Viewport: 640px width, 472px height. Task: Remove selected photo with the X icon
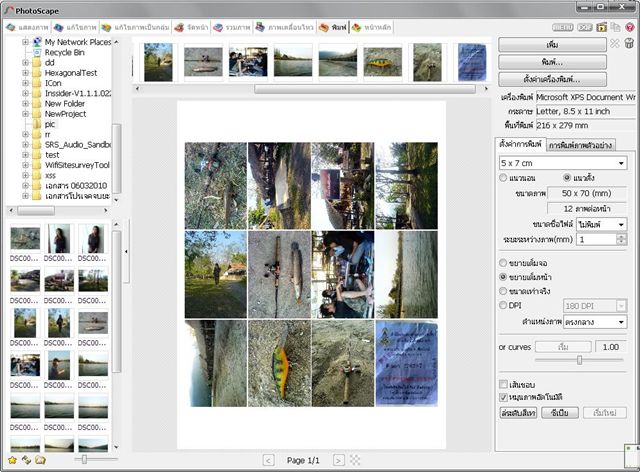[x=615, y=43]
